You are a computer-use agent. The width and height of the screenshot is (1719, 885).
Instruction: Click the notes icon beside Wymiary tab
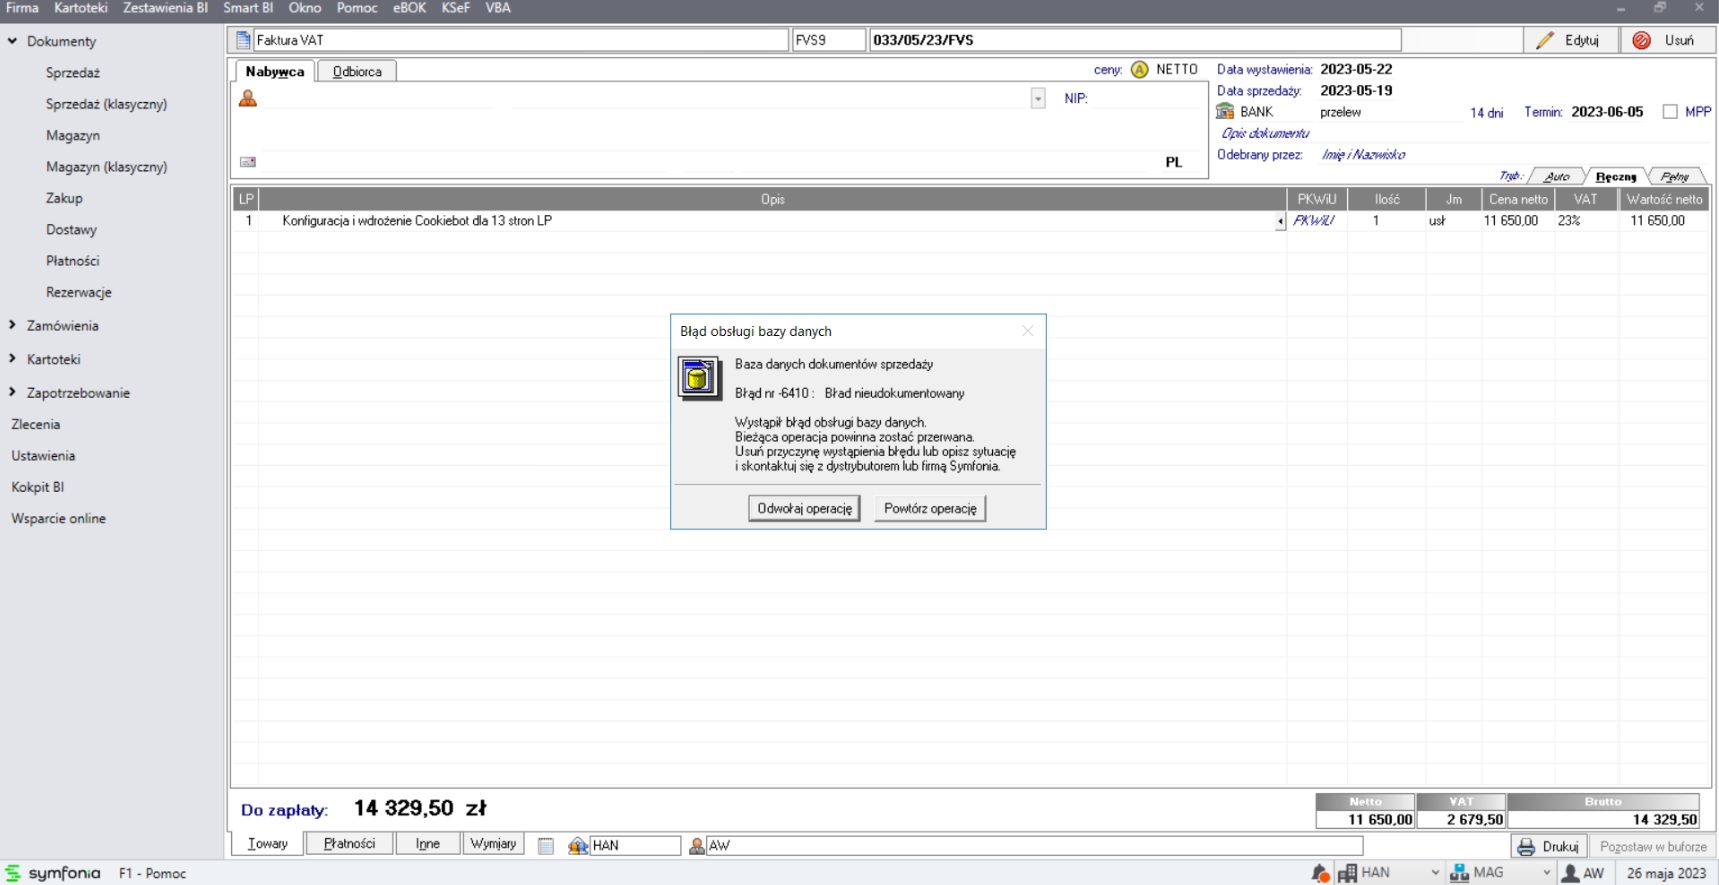pos(546,846)
